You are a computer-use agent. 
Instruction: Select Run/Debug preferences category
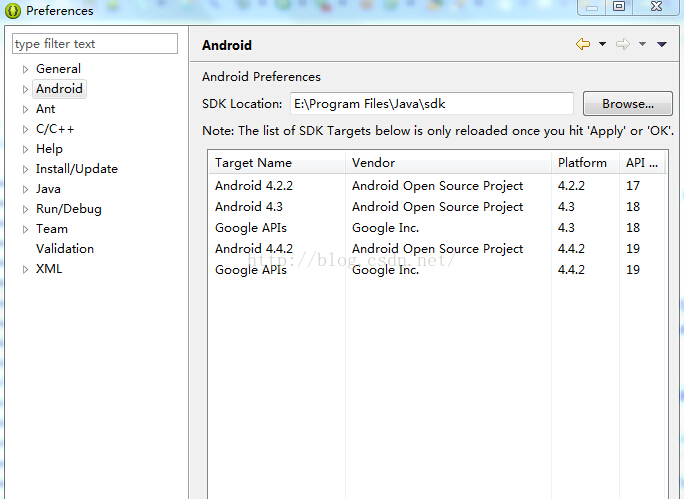point(69,209)
